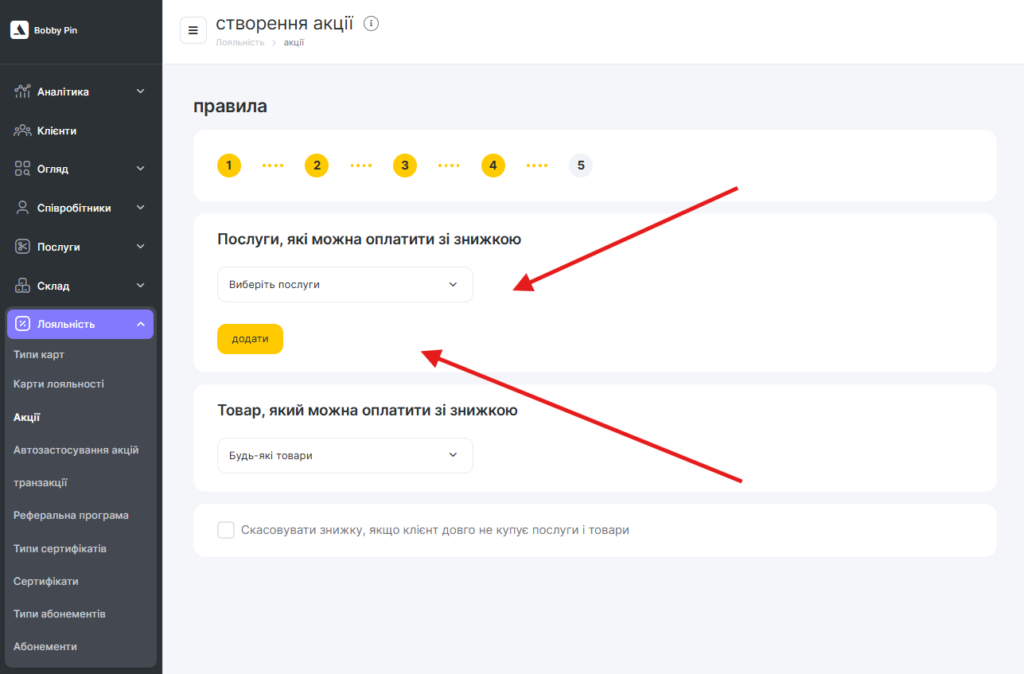Open Карти лояльності in the sidebar
1024x674 pixels.
[x=59, y=384]
